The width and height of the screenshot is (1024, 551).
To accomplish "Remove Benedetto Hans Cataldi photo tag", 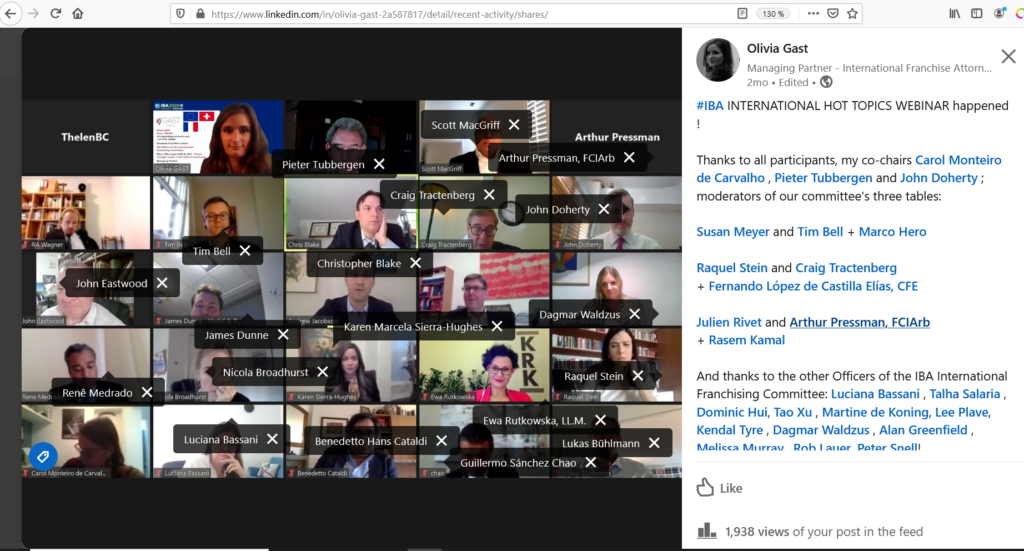I will (441, 441).
